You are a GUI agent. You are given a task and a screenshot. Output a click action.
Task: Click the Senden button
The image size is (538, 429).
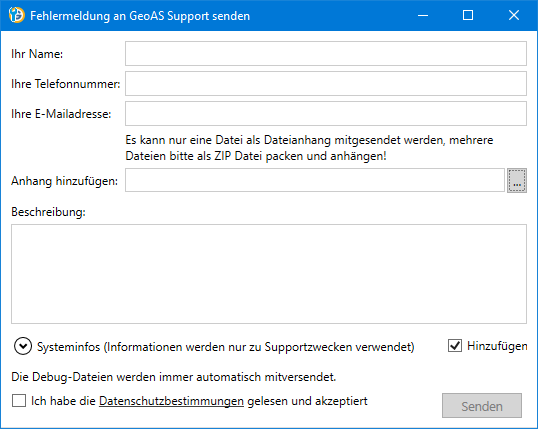click(482, 406)
